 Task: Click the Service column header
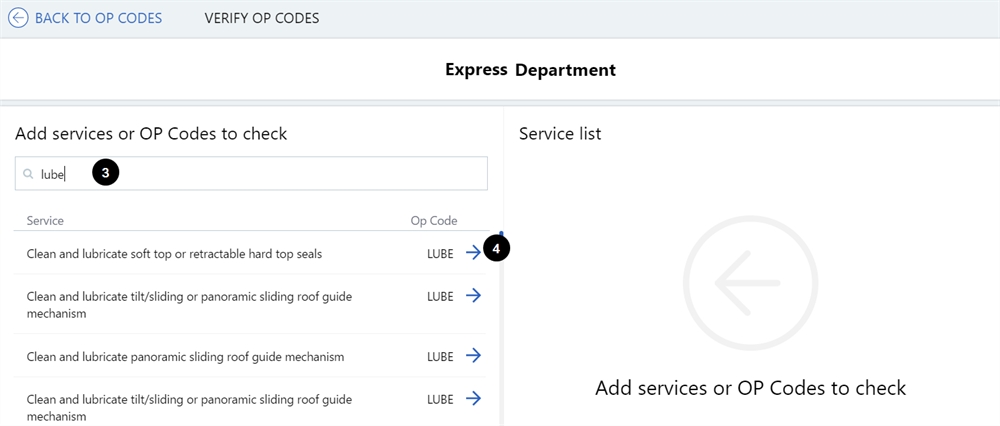coord(45,220)
